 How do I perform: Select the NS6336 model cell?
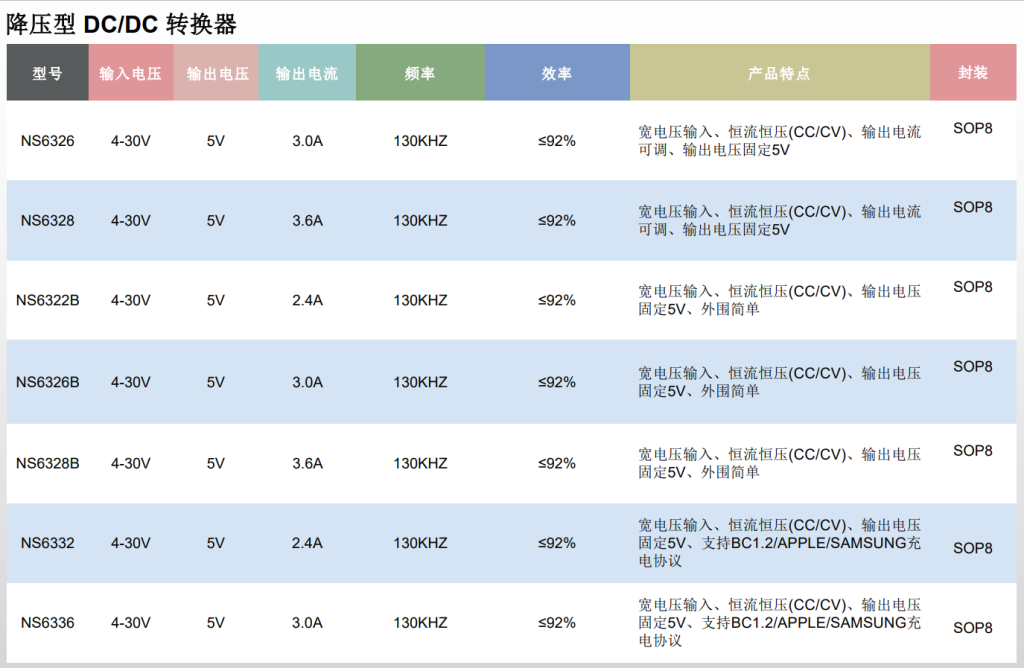pyautogui.click(x=48, y=623)
